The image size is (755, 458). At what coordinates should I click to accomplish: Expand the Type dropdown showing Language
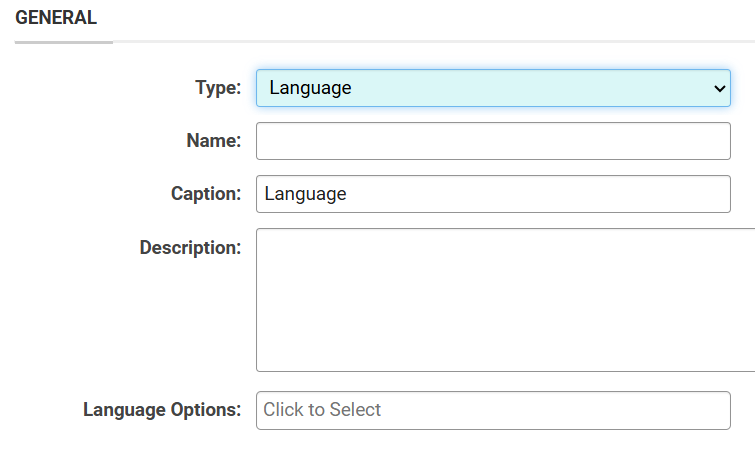click(493, 88)
